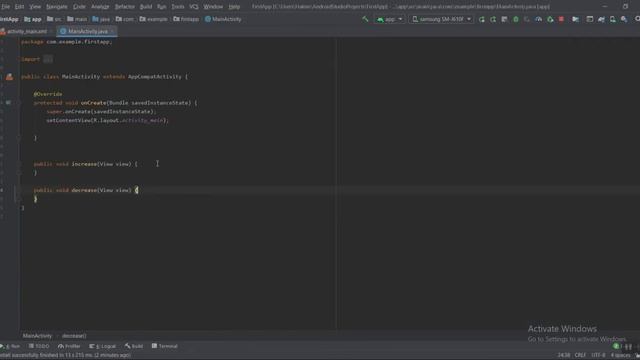
Task: Click the override gutter icon beside onCreate
Action: click(8, 103)
